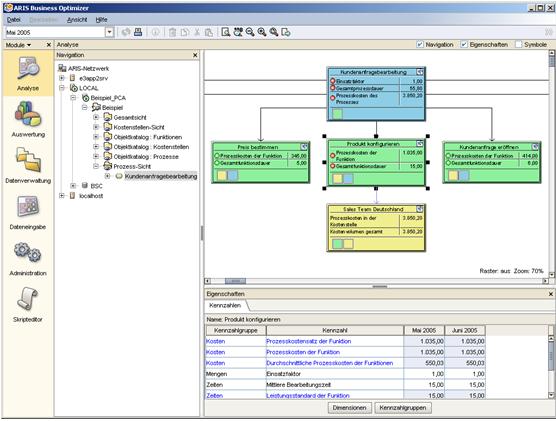Open the Analyse module
This screenshot has height=421, width=556.
[28, 73]
